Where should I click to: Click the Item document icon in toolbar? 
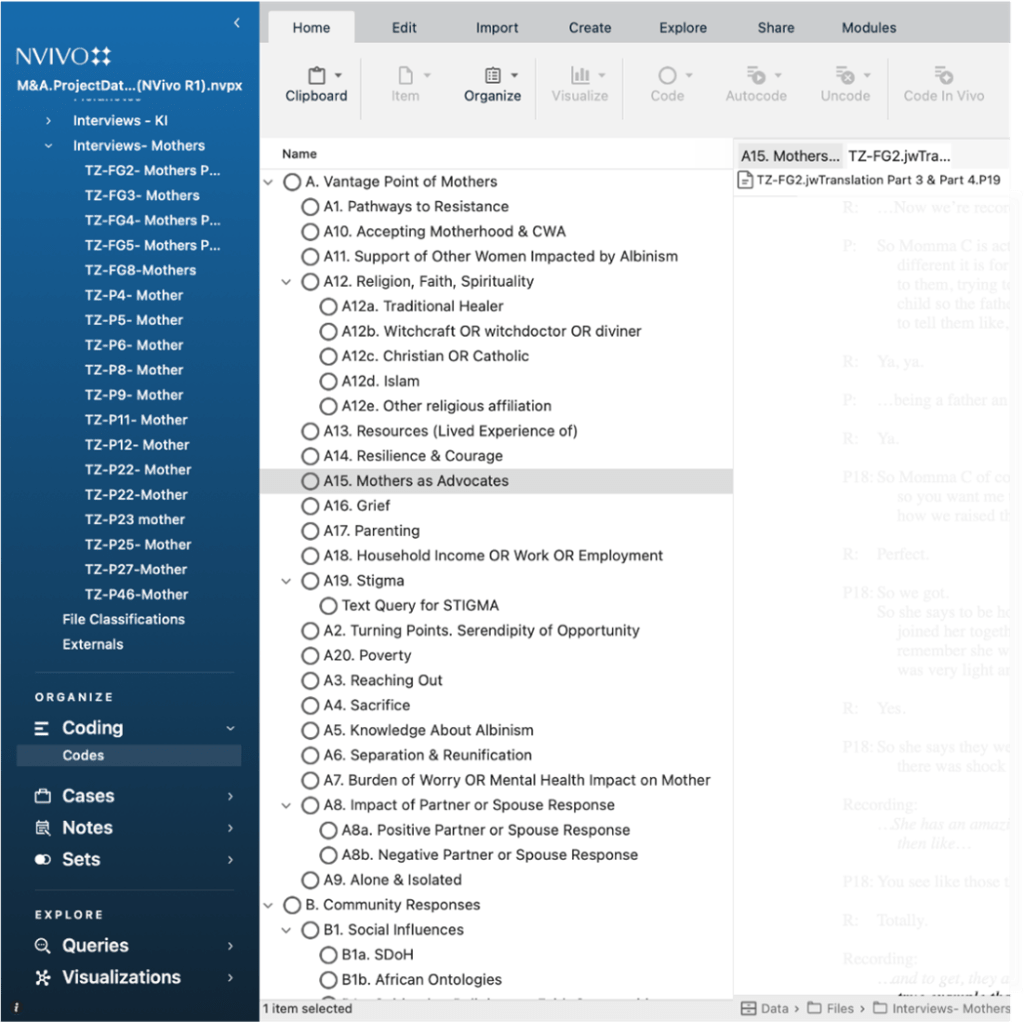405,76
